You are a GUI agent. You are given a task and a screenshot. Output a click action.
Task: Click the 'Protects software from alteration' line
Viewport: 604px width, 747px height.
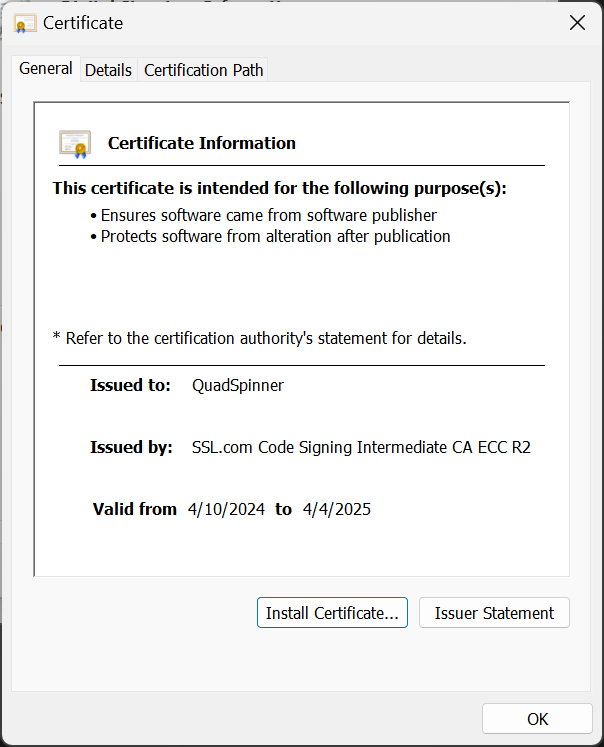tap(276, 237)
